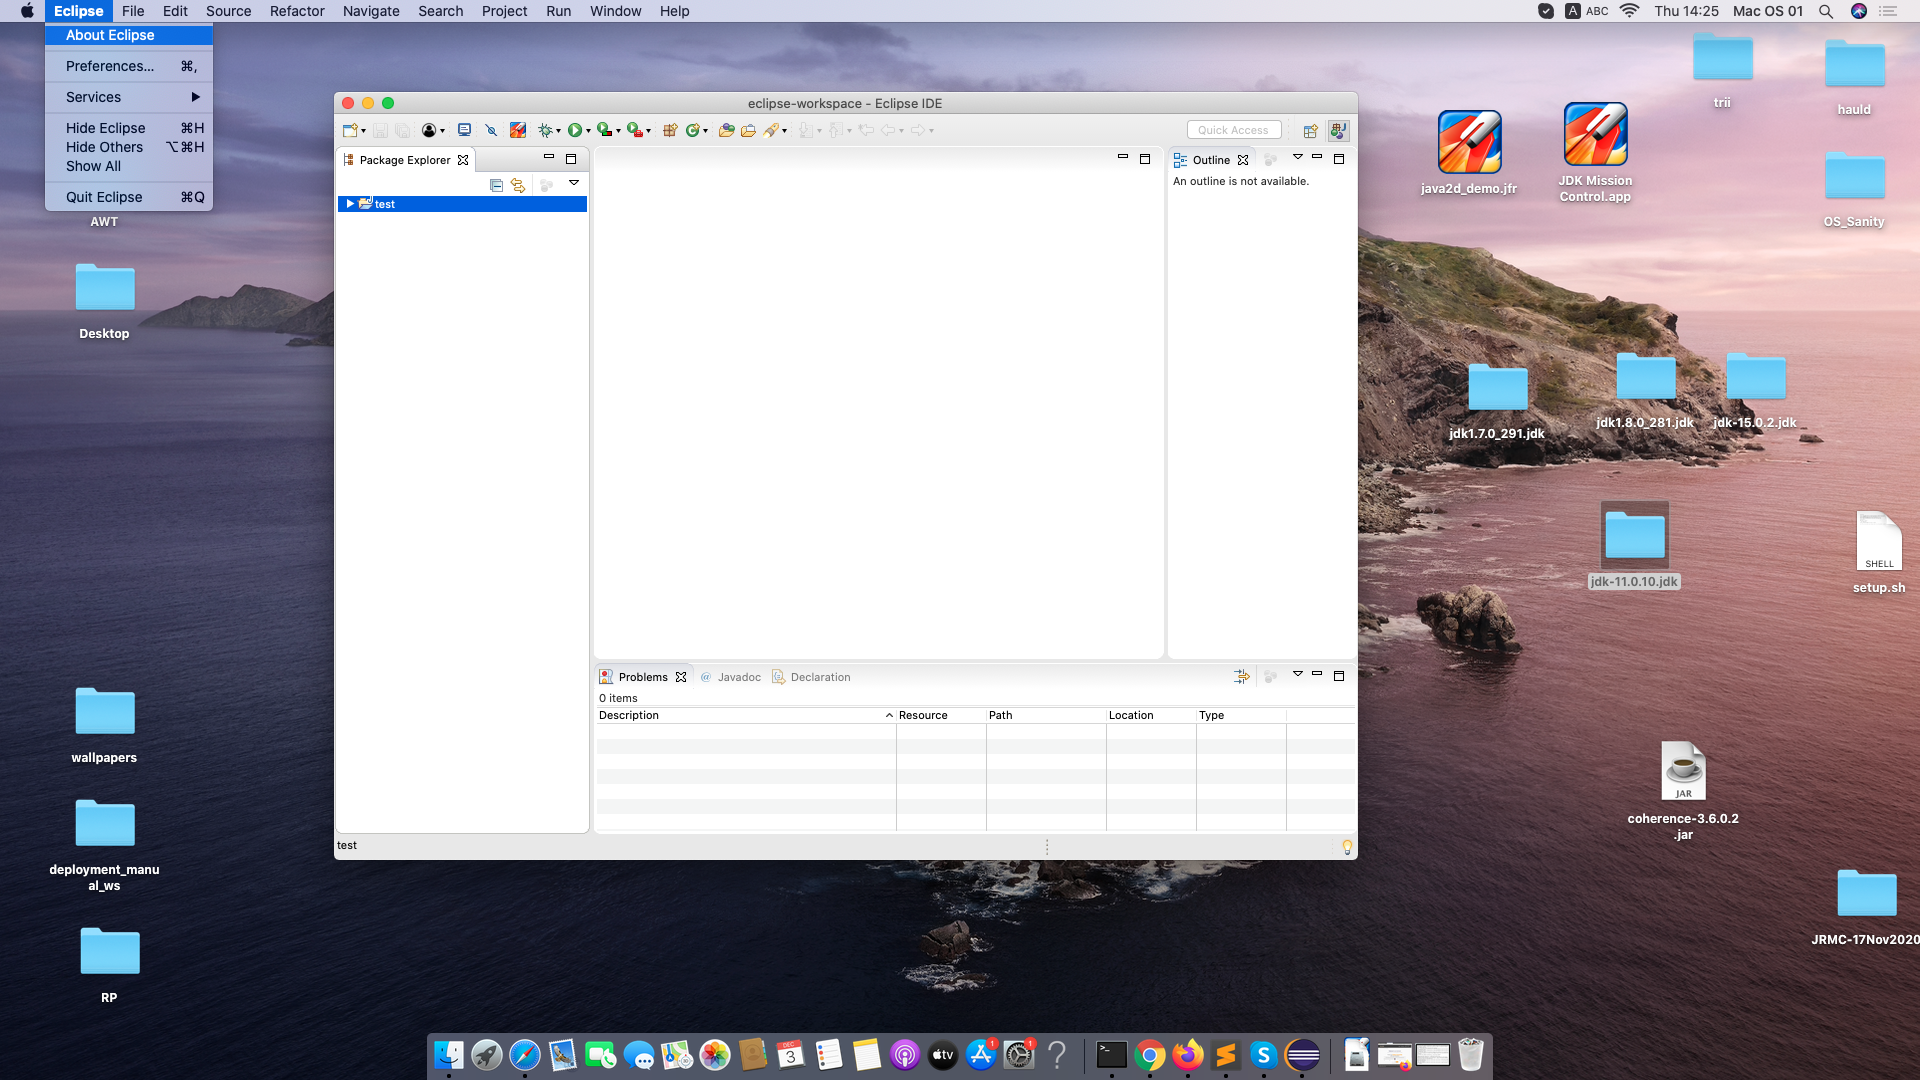Click the Quick Access search field

[x=1233, y=130]
